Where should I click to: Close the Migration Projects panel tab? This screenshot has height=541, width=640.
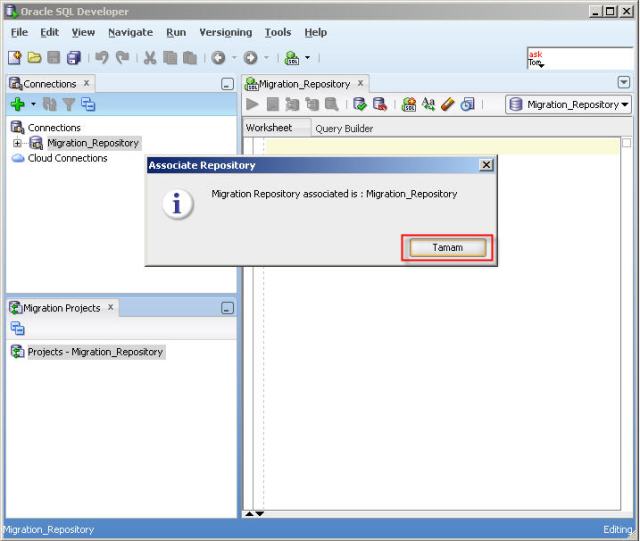[111, 307]
